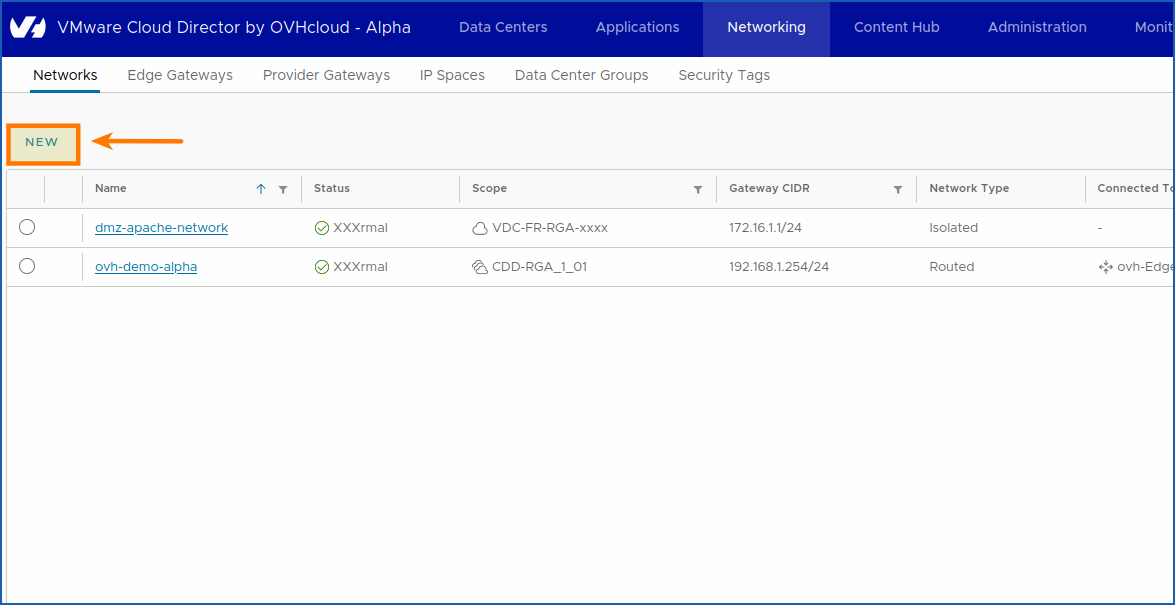The width and height of the screenshot is (1175, 605).
Task: Click the green status icon beside dmz-apache-network
Action: [x=321, y=227]
